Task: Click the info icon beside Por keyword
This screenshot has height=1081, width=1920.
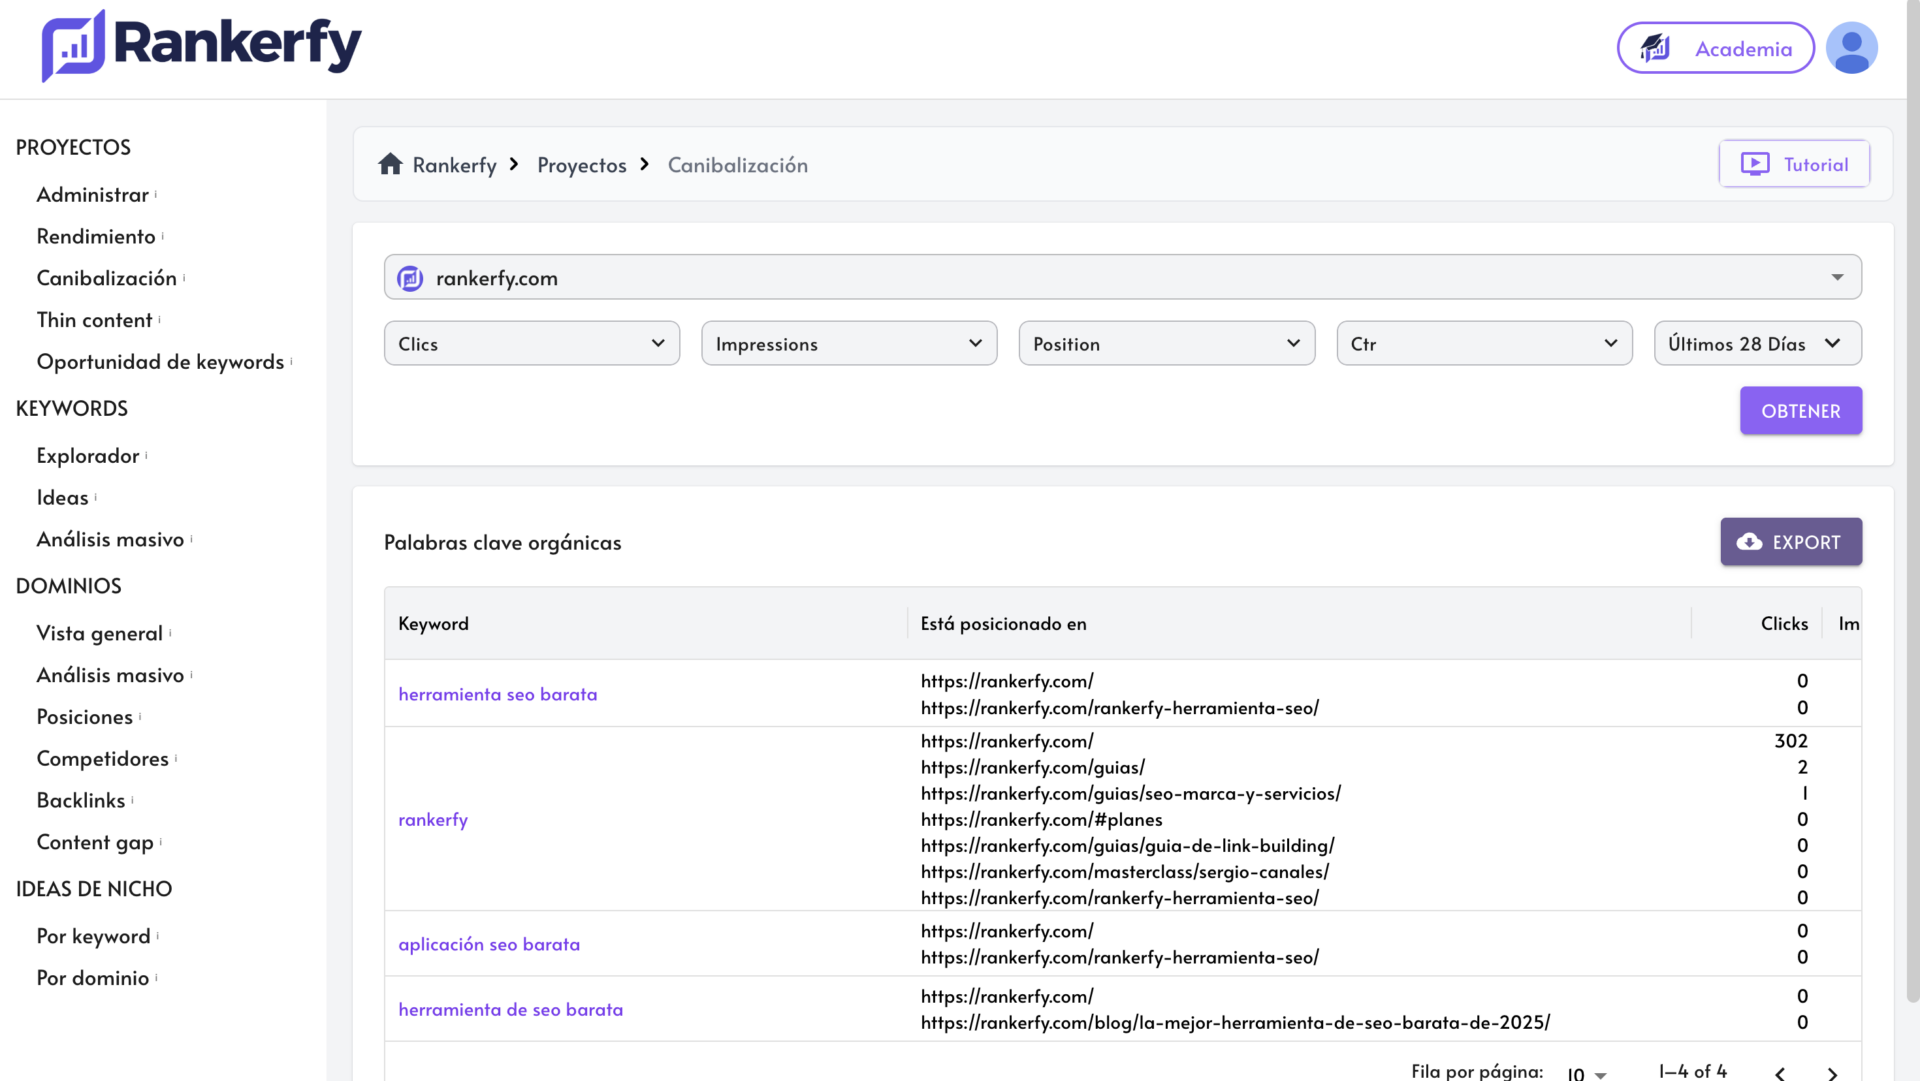Action: [x=158, y=936]
